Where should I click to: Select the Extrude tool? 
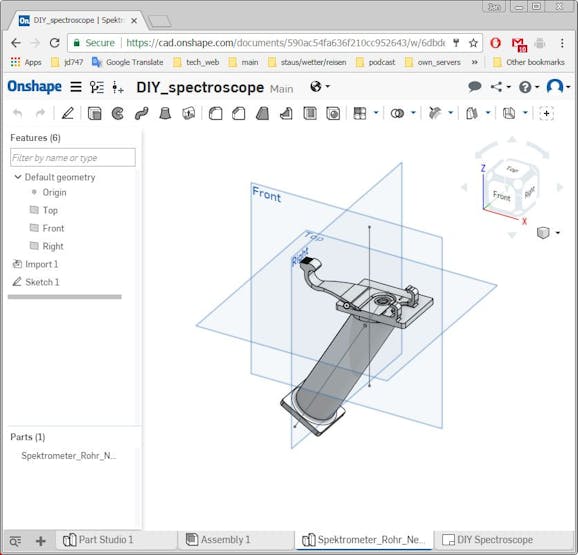pos(94,113)
